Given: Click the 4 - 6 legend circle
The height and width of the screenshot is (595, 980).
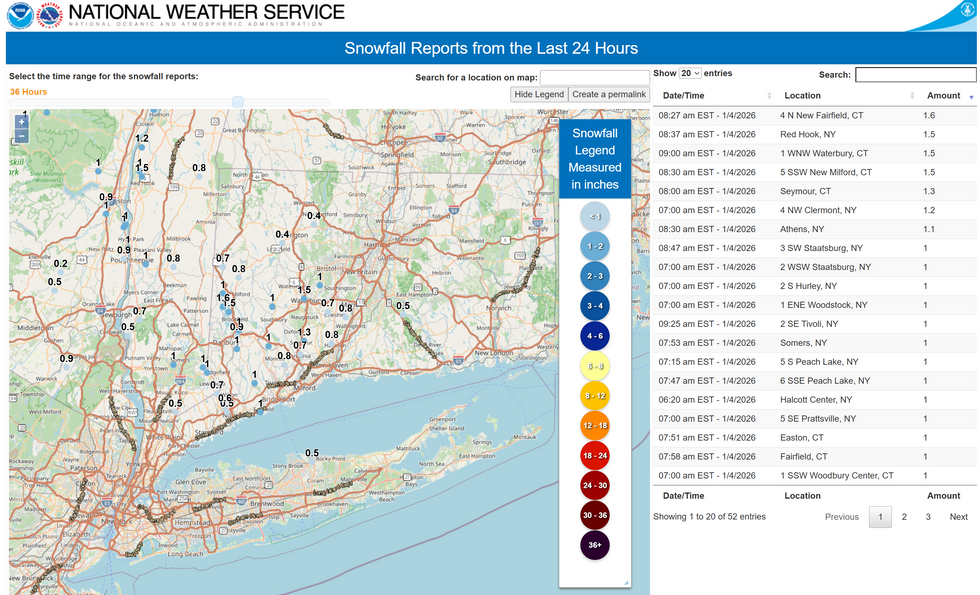Looking at the screenshot, I should click(x=594, y=336).
